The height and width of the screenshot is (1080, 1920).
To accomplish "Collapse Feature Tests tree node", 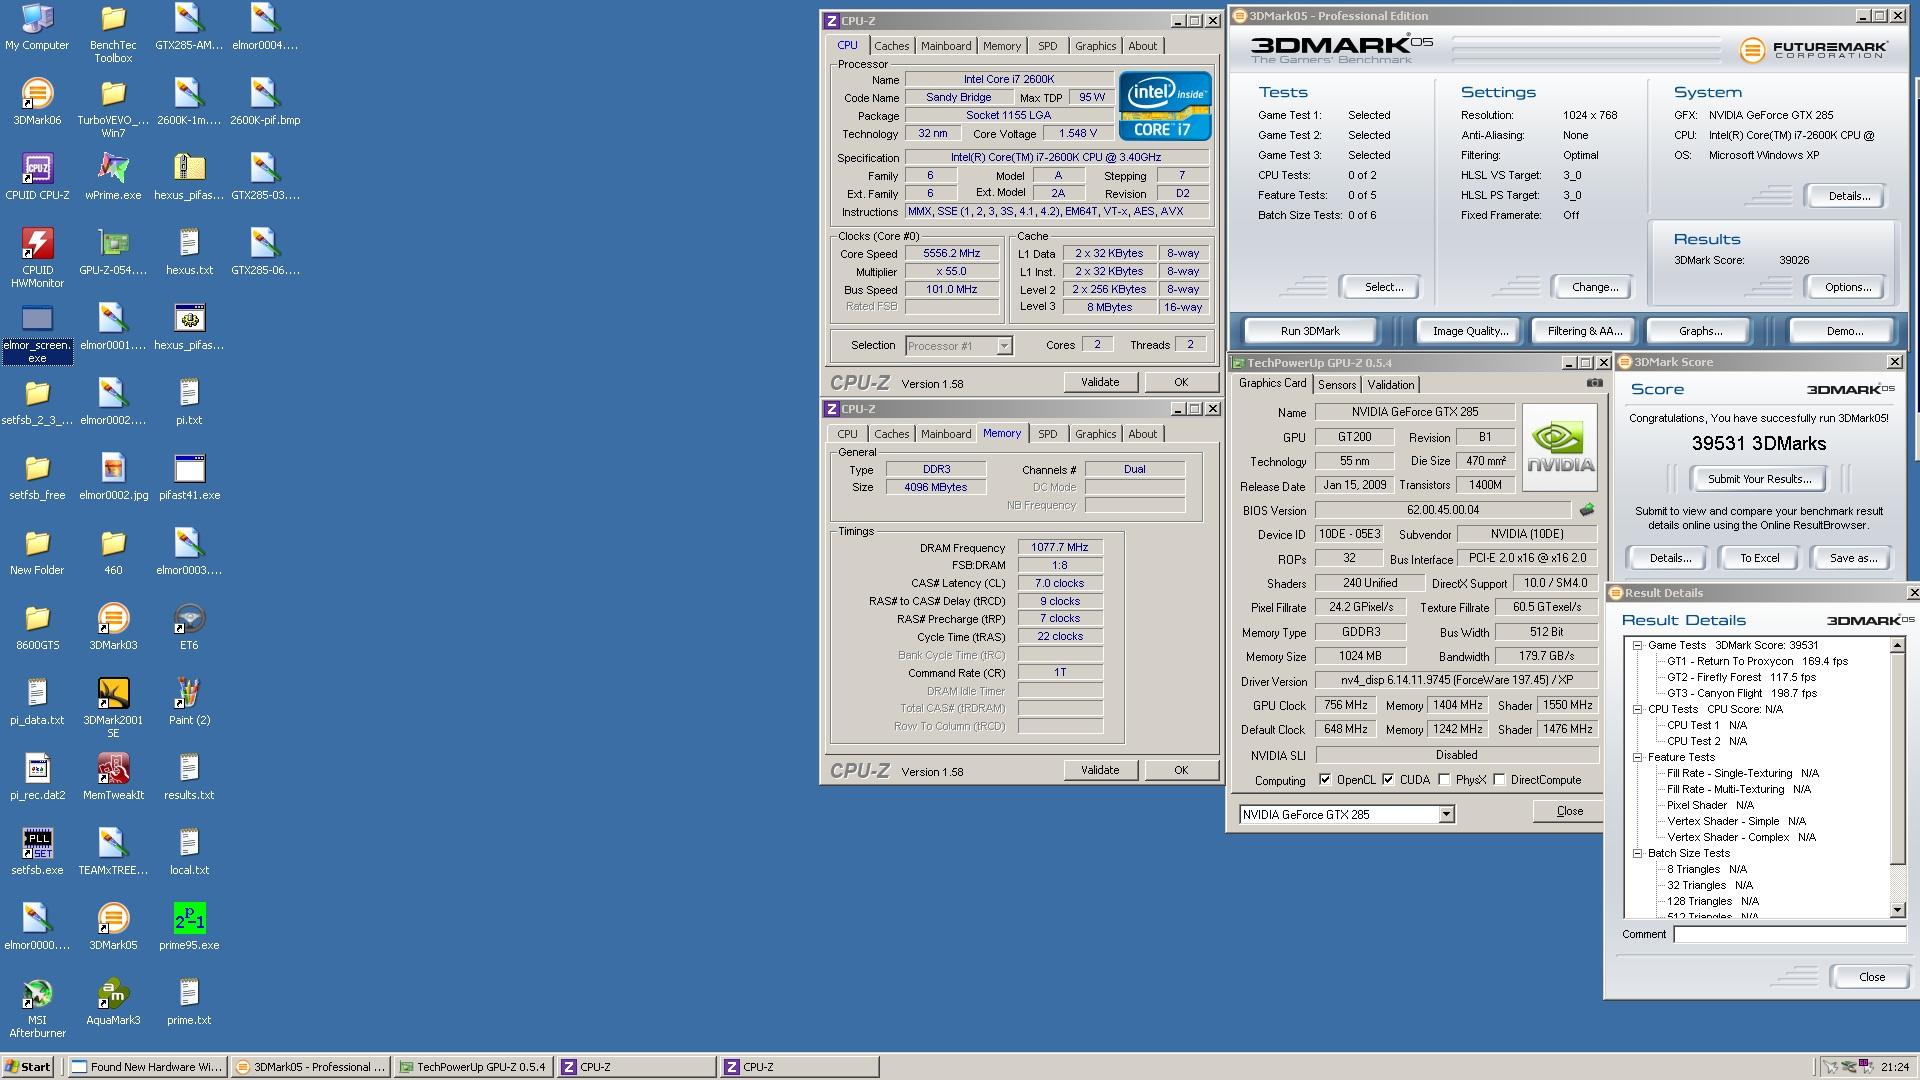I will [x=1638, y=757].
